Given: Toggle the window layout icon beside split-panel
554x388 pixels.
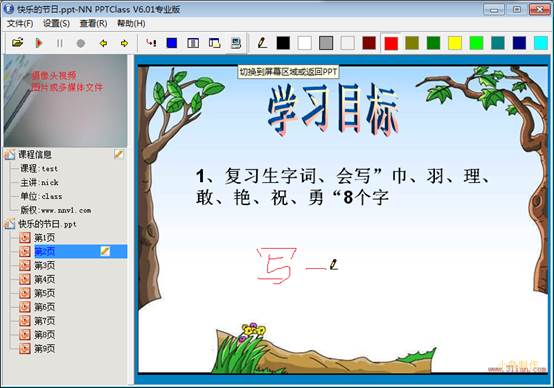Looking at the screenshot, I should [214, 43].
